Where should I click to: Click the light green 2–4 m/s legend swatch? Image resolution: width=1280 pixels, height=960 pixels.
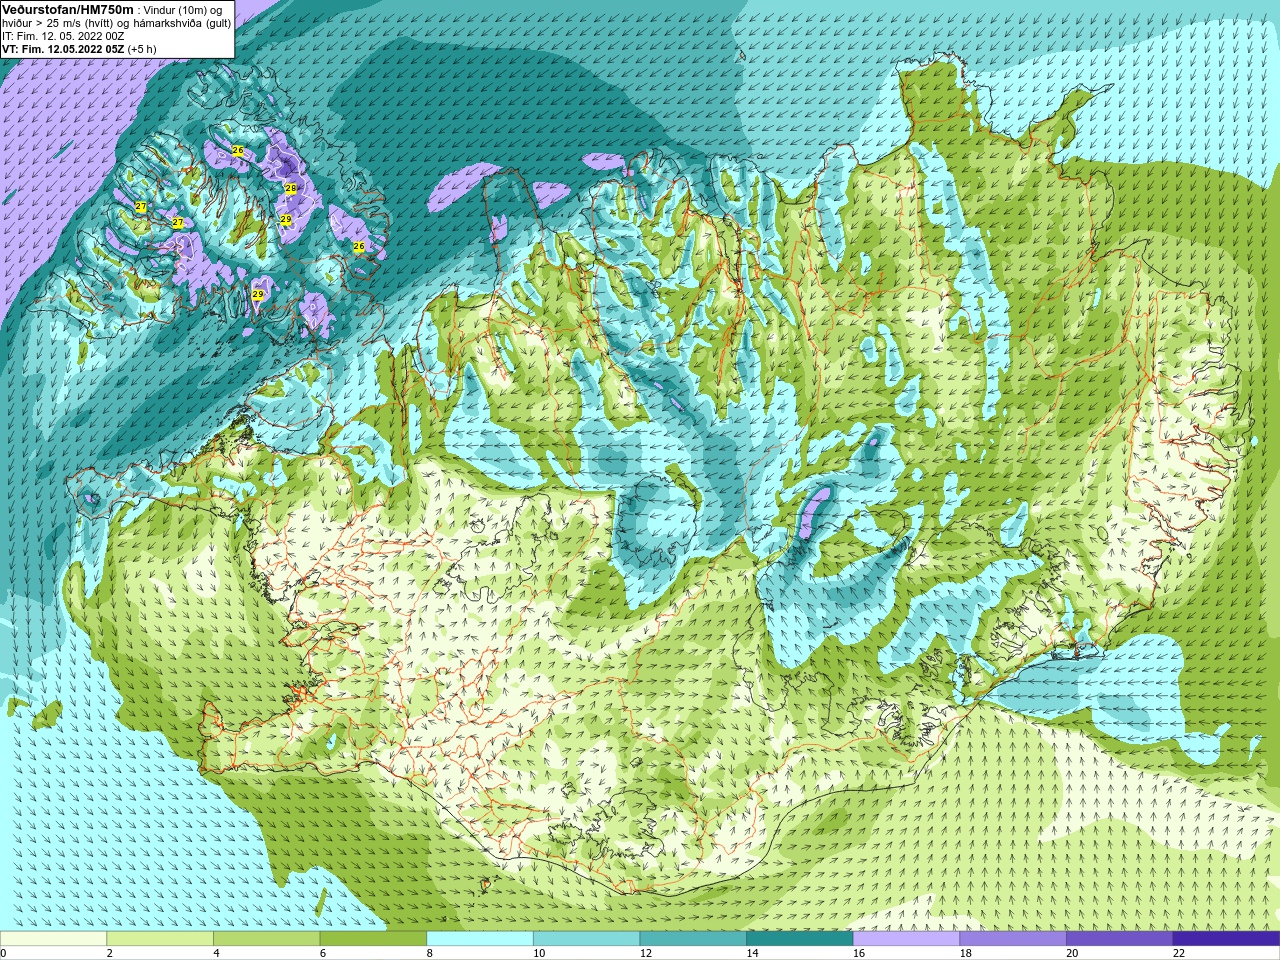tap(160, 939)
